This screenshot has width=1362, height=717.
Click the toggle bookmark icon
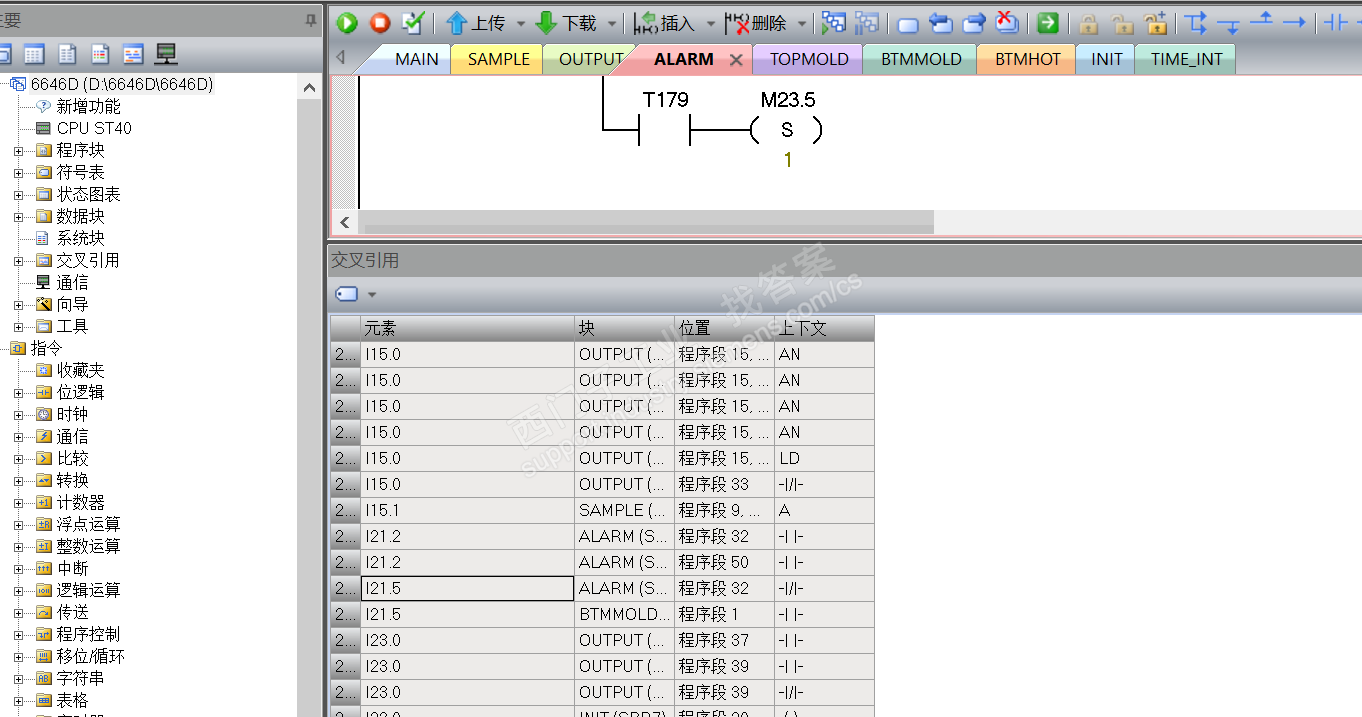point(908,23)
